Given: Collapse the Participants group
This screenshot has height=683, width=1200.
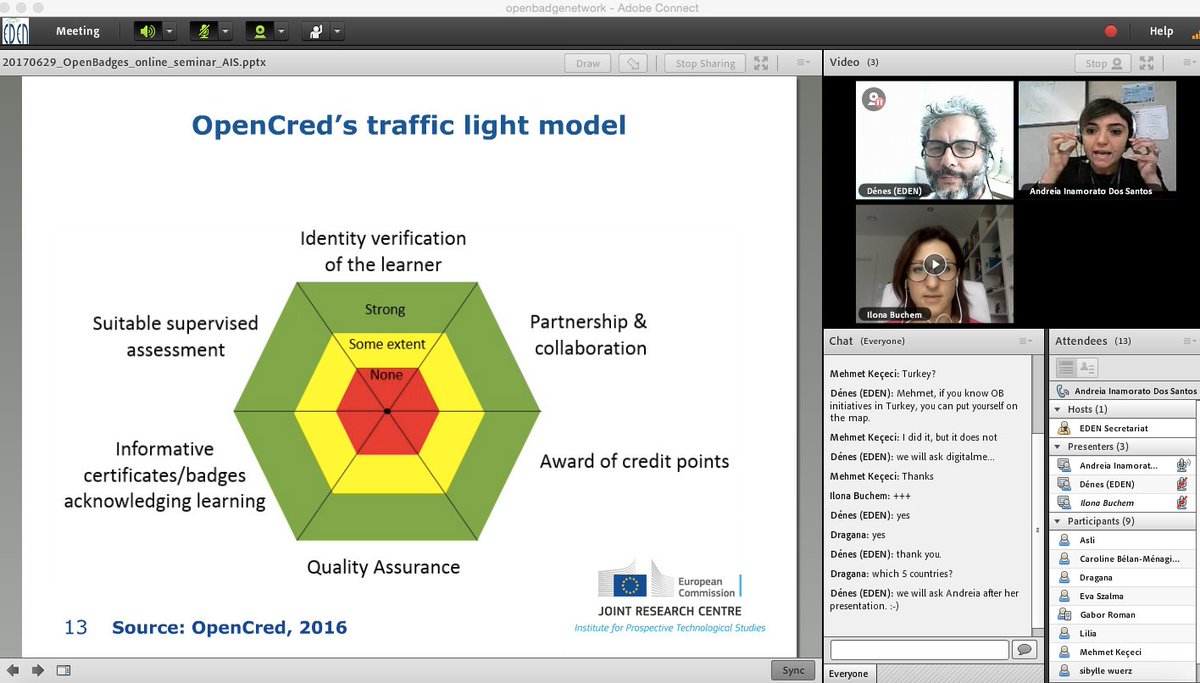Looking at the screenshot, I should [x=1058, y=521].
